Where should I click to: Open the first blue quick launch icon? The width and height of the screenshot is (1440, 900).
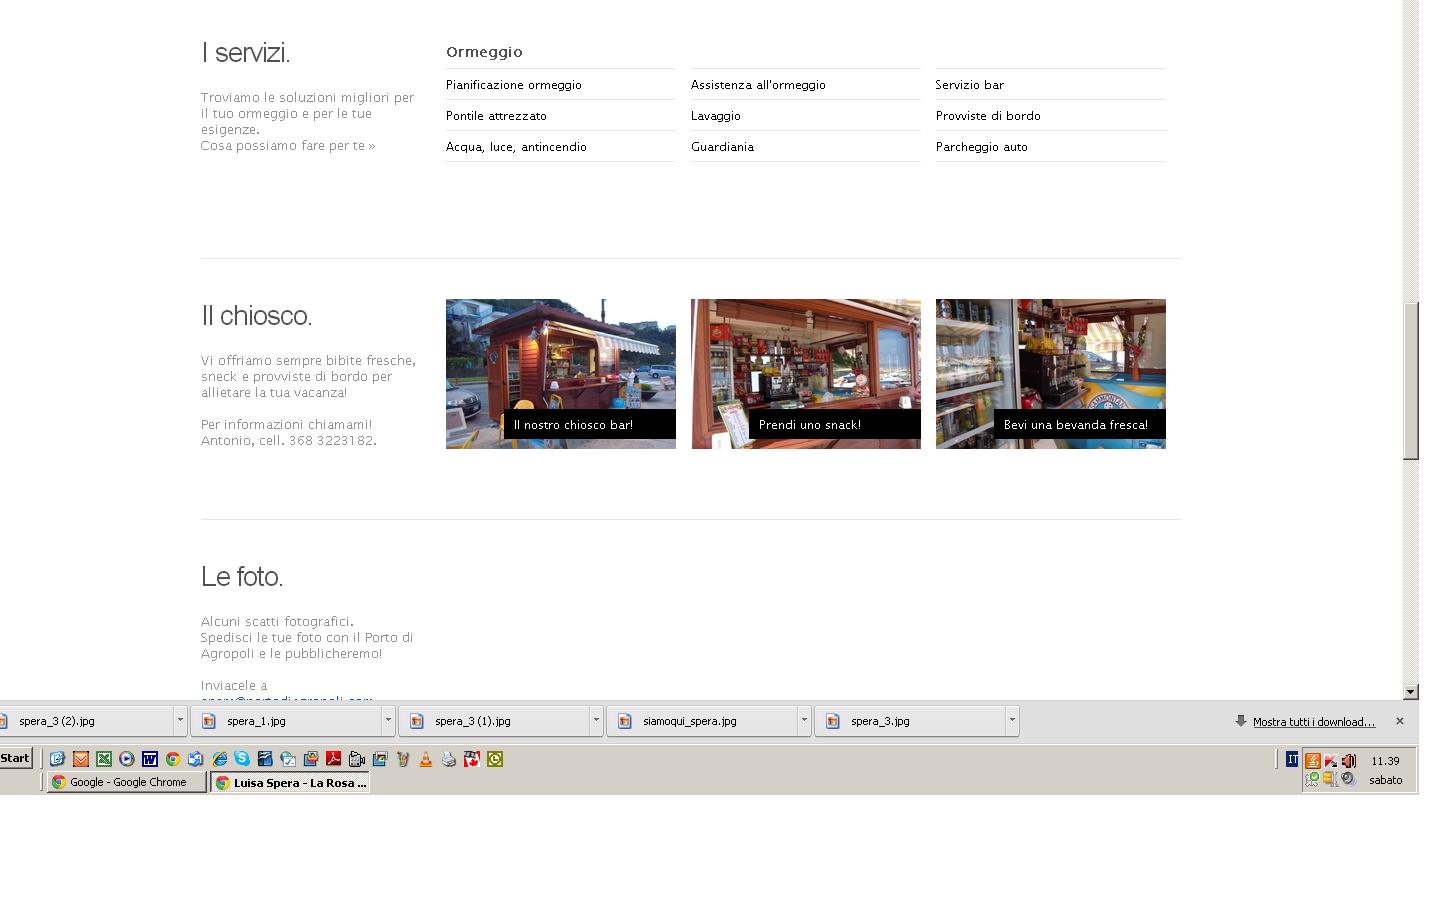pyautogui.click(x=58, y=759)
